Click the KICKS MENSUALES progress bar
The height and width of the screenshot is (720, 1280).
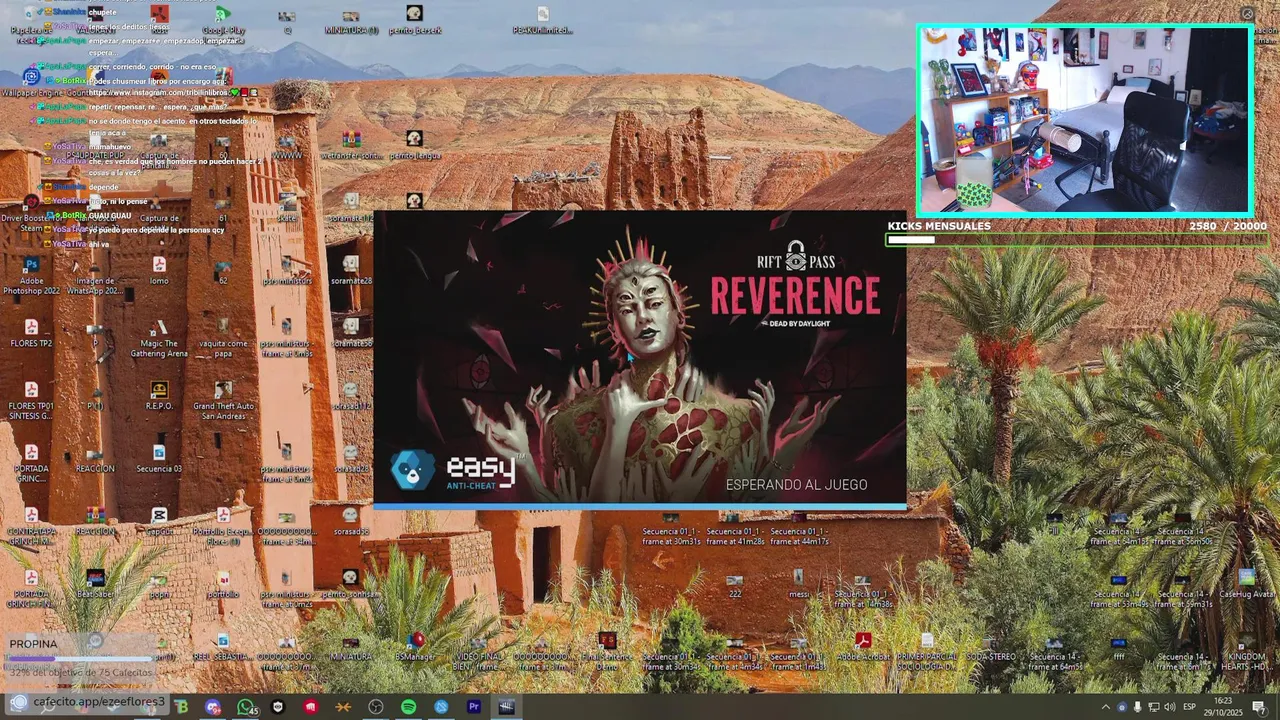[1077, 240]
